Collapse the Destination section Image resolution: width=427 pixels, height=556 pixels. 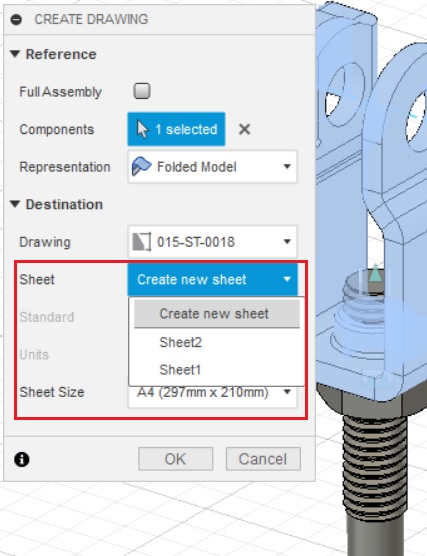tap(15, 204)
